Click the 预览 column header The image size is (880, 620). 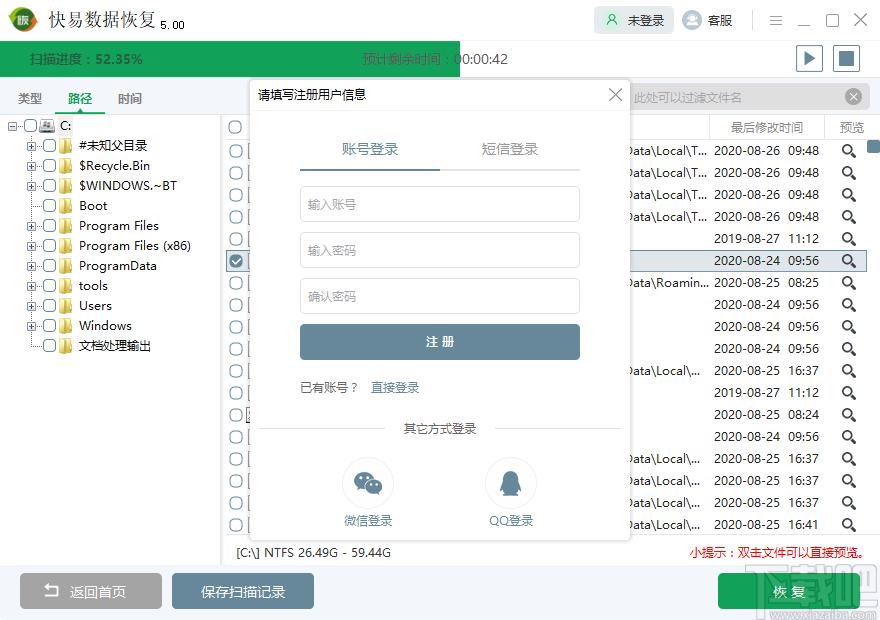click(851, 127)
